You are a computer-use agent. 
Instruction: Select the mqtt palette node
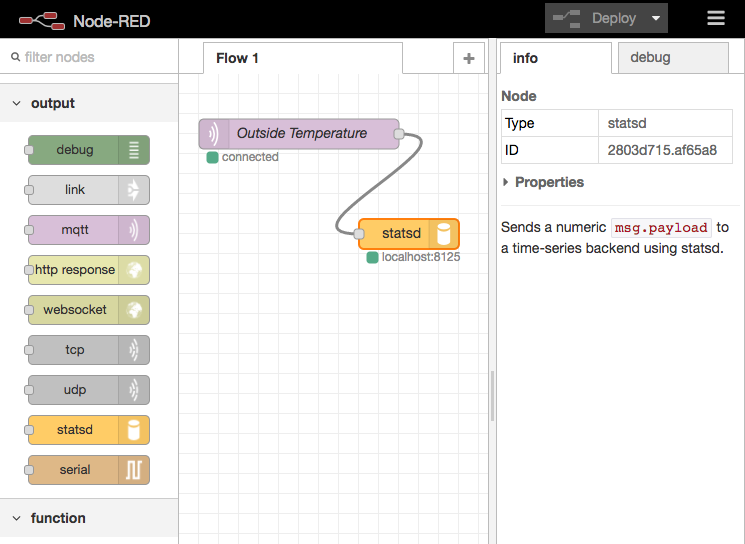[x=89, y=230]
